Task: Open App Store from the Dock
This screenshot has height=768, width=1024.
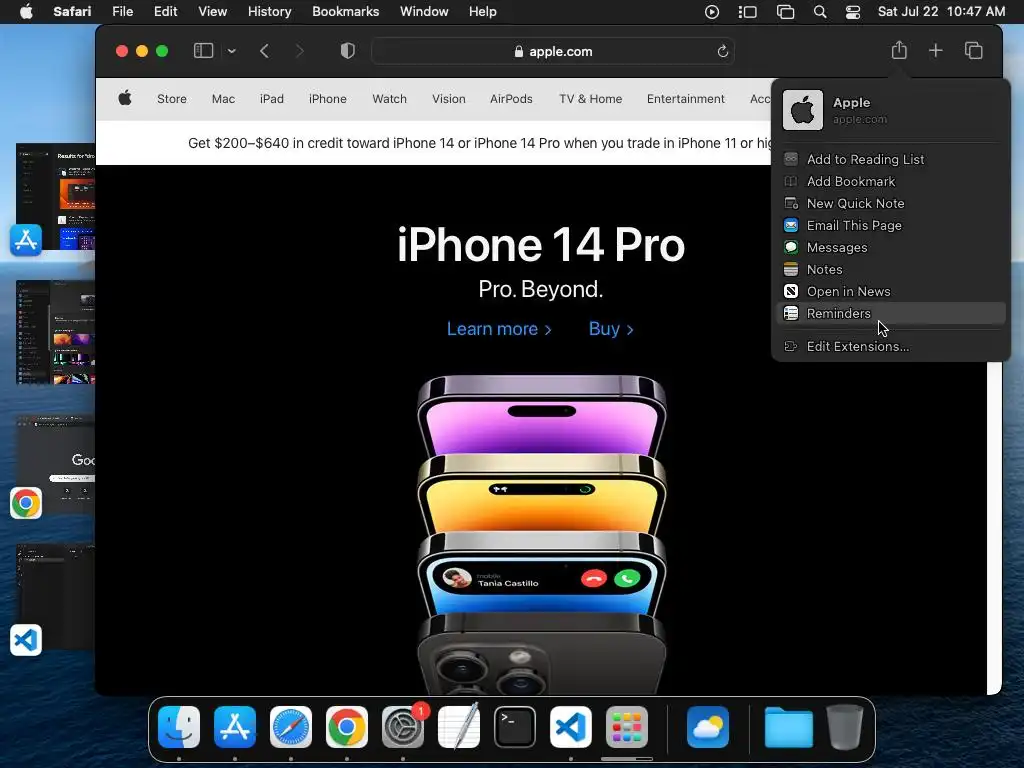Action: coord(235,727)
